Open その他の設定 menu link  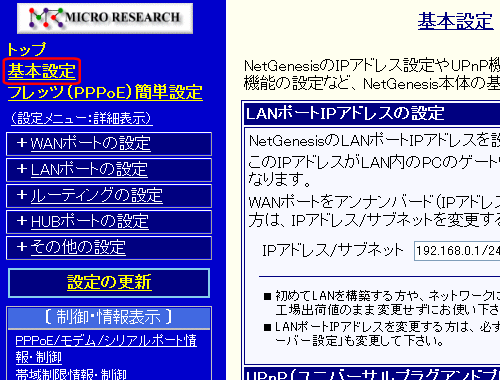tap(78, 248)
